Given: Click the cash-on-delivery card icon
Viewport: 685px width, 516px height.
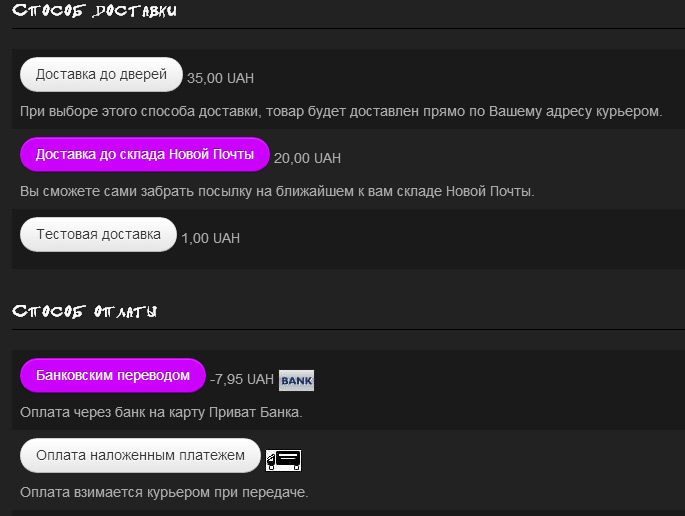Looking at the screenshot, I should coord(284,460).
